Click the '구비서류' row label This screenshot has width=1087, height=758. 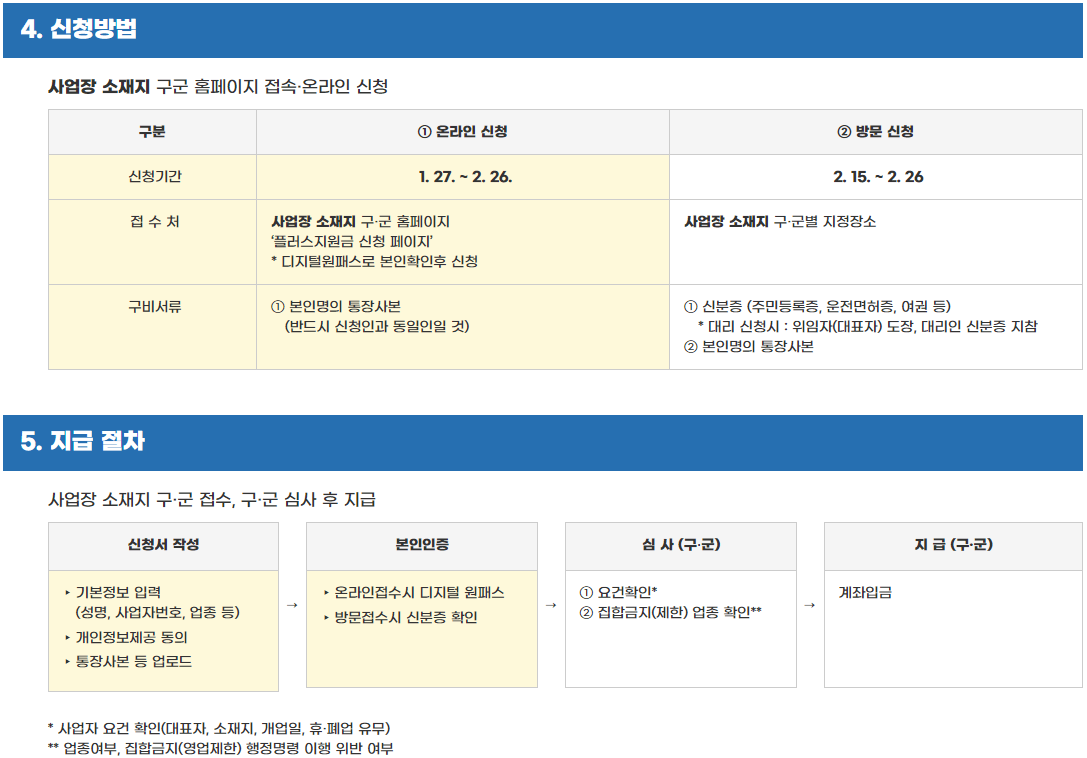(155, 307)
